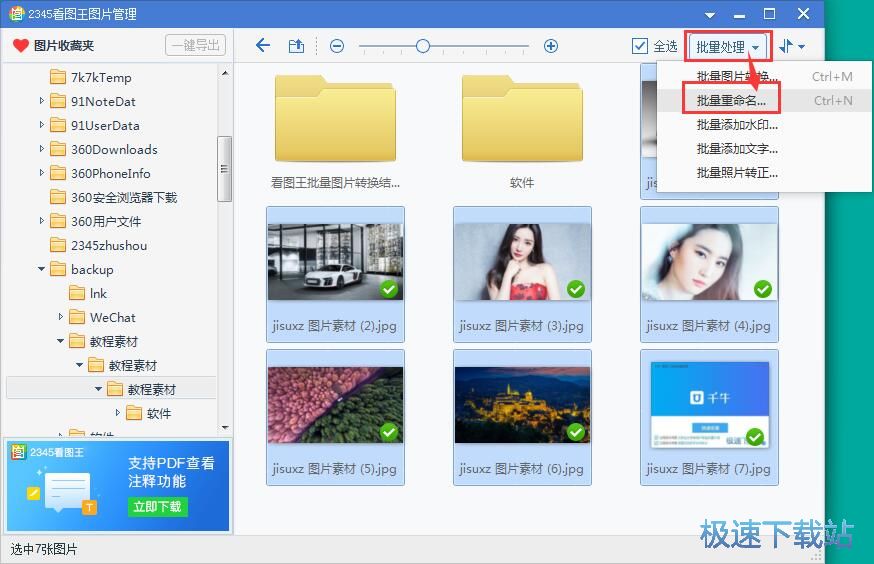Zoom in thumbnails with plus icon
Image resolution: width=874 pixels, height=564 pixels.
click(x=551, y=46)
